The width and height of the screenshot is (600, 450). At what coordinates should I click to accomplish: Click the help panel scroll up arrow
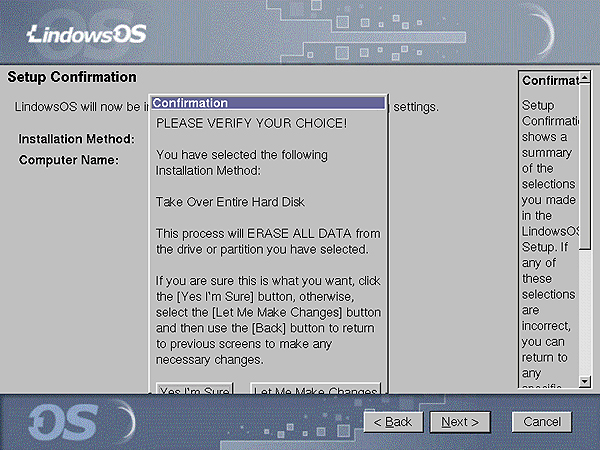pyautogui.click(x=585, y=78)
